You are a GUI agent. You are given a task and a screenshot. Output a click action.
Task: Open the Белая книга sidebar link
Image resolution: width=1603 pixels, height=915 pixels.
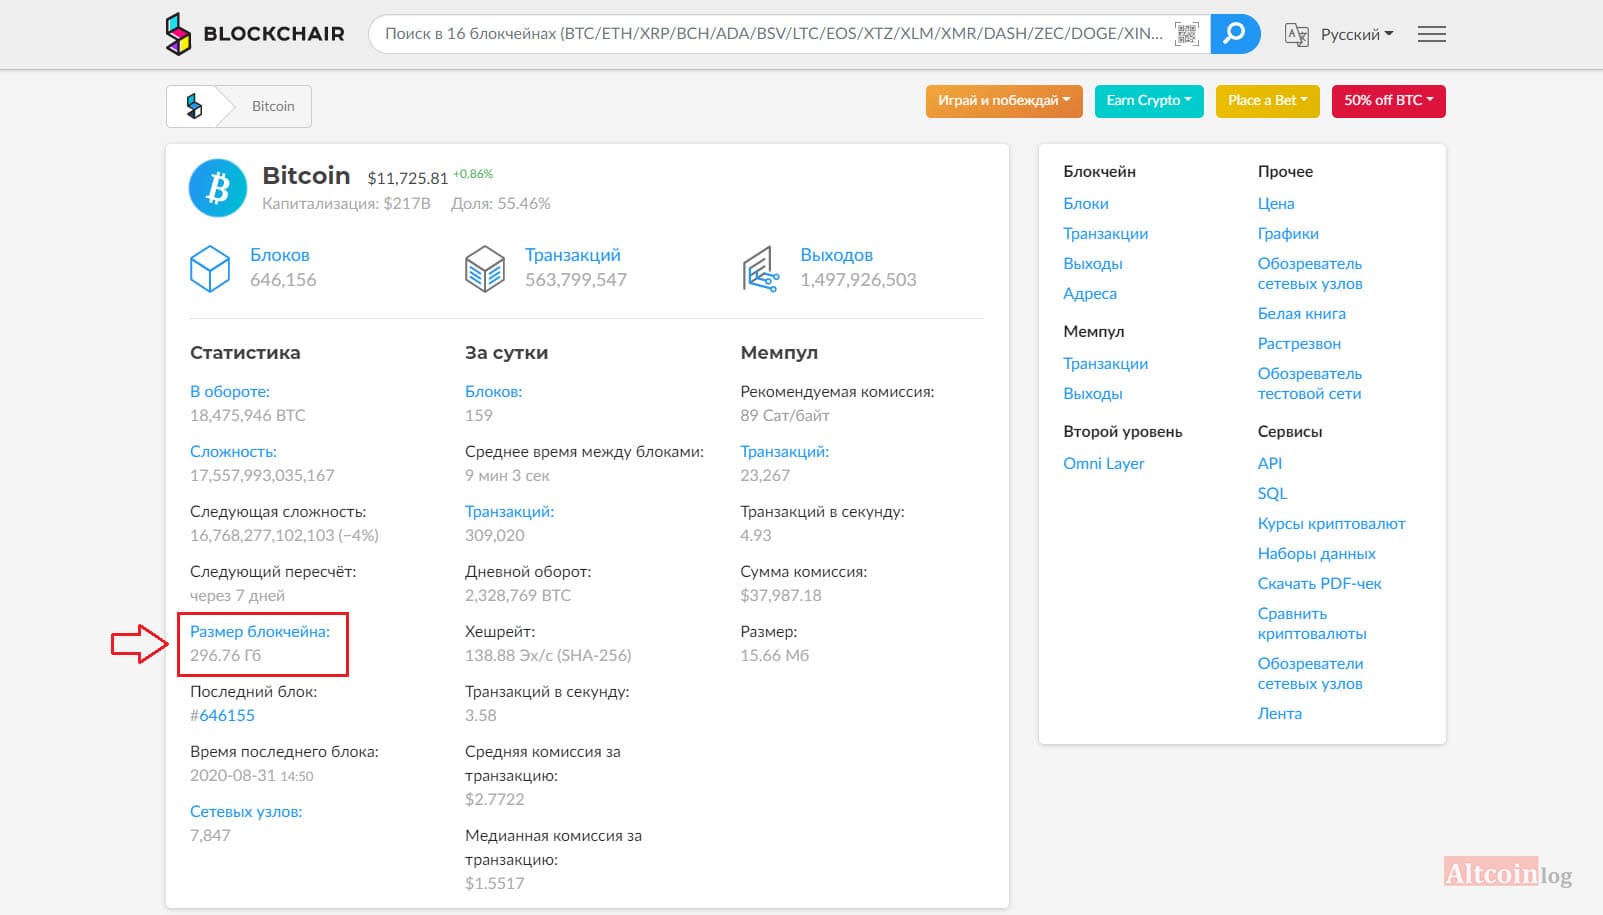(1302, 314)
